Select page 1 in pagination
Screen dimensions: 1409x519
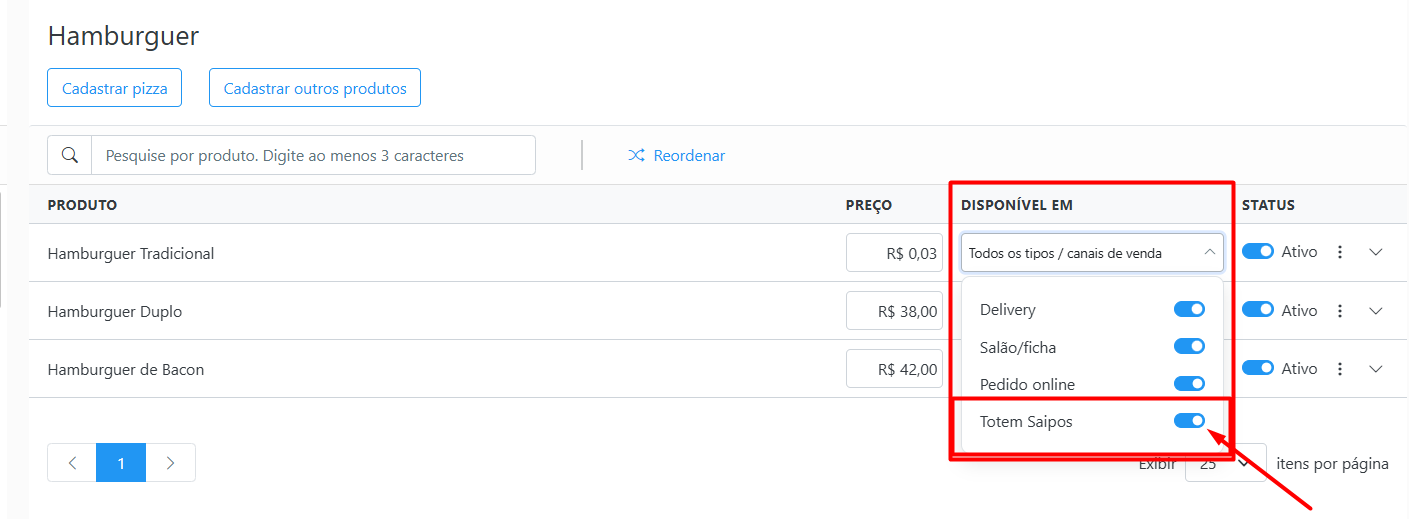pyautogui.click(x=121, y=463)
